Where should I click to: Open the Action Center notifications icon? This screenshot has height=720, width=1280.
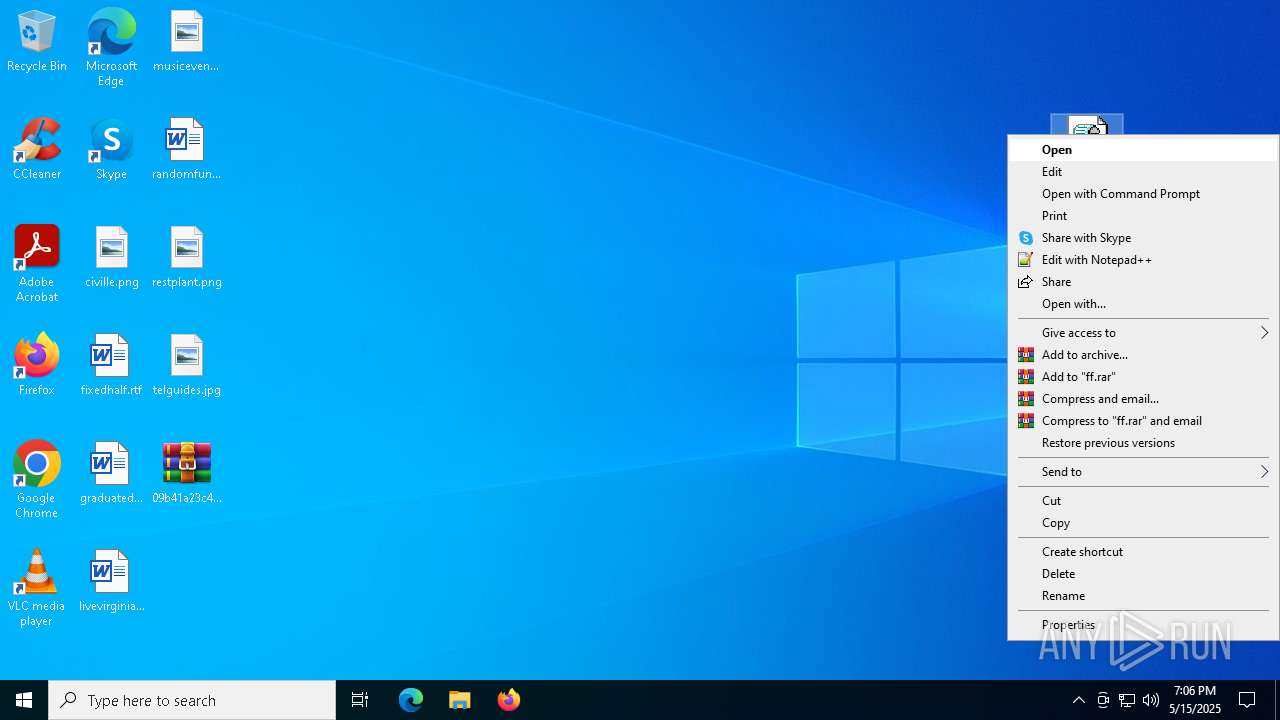(1247, 700)
